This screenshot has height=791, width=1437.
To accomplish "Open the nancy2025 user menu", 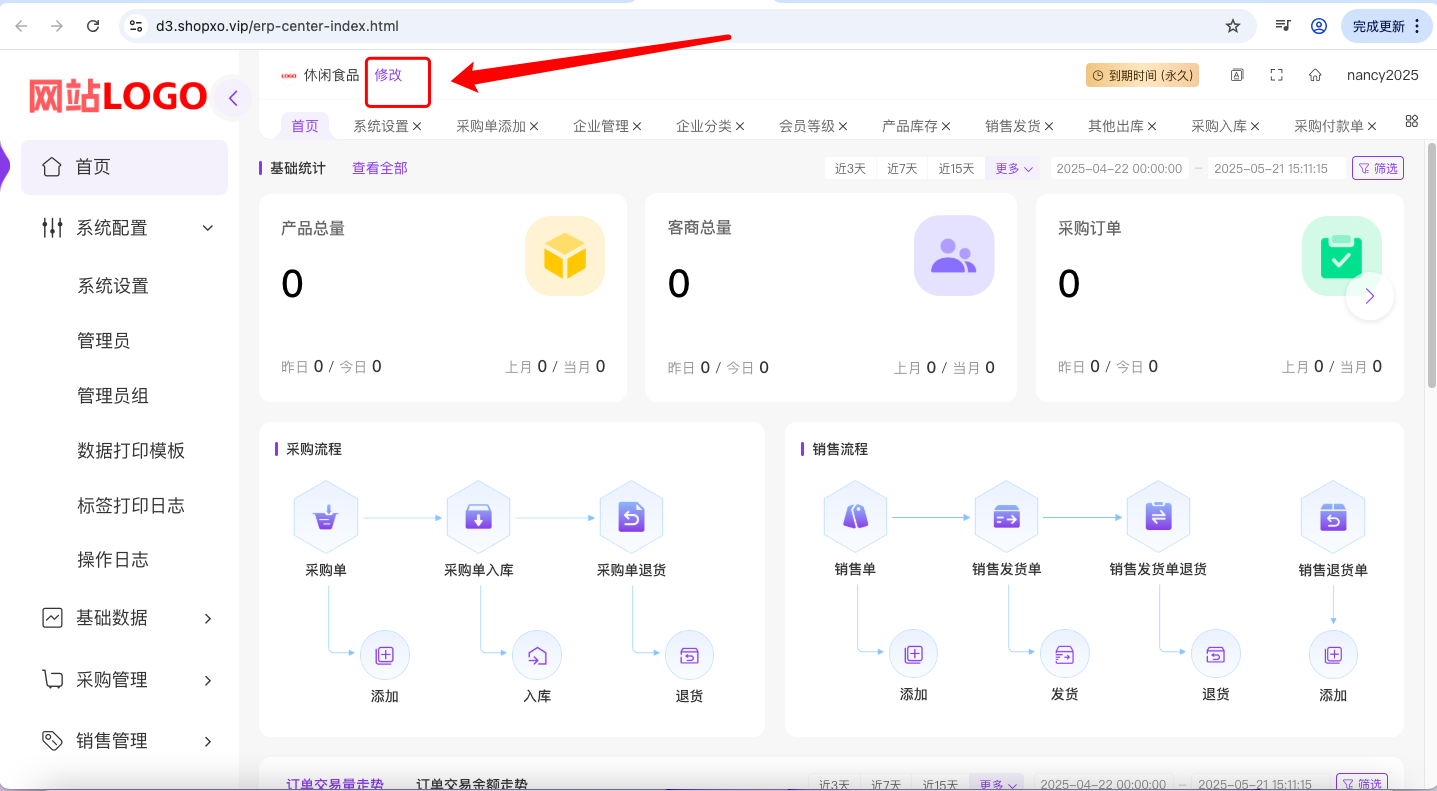I will (1382, 75).
